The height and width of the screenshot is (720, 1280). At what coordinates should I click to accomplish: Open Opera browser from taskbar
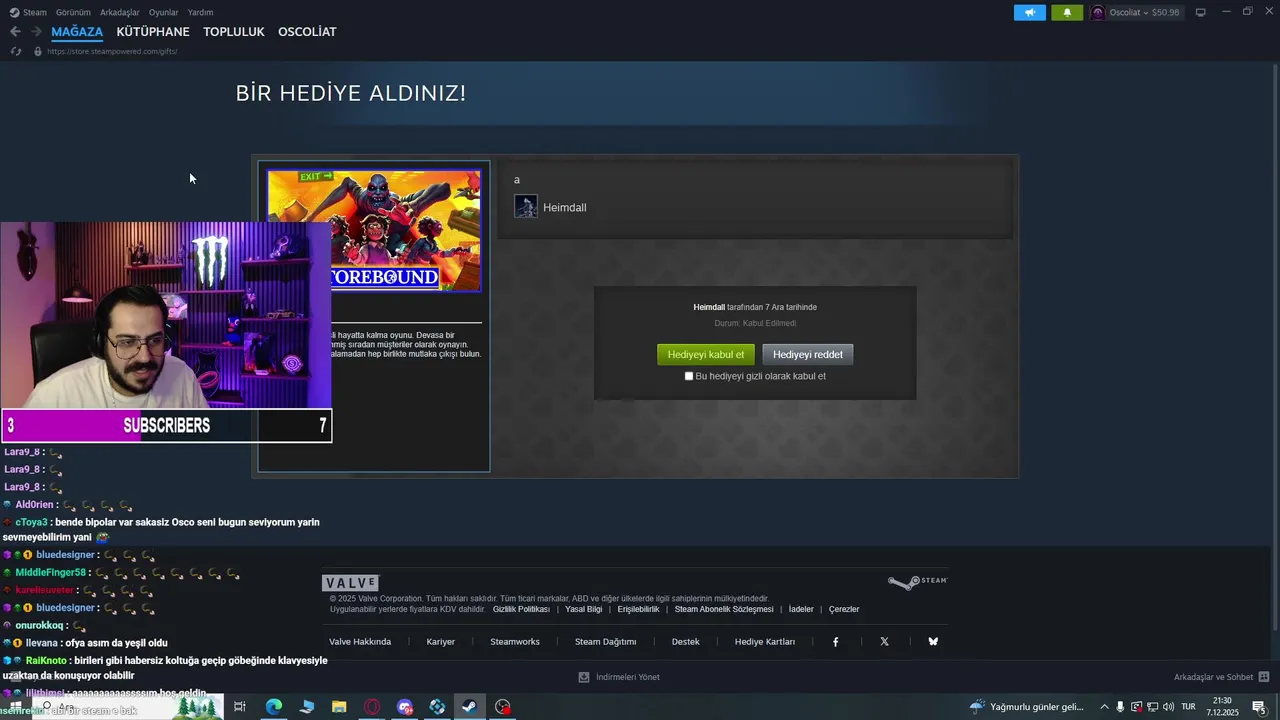click(x=372, y=707)
